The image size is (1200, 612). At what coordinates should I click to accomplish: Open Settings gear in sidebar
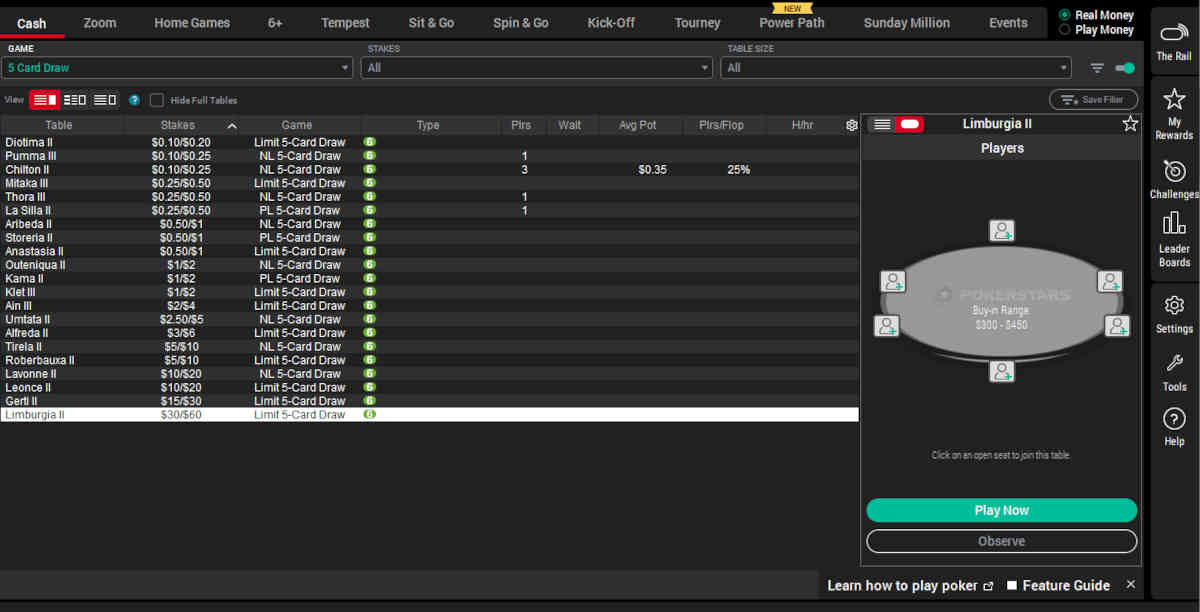pyautogui.click(x=1174, y=305)
